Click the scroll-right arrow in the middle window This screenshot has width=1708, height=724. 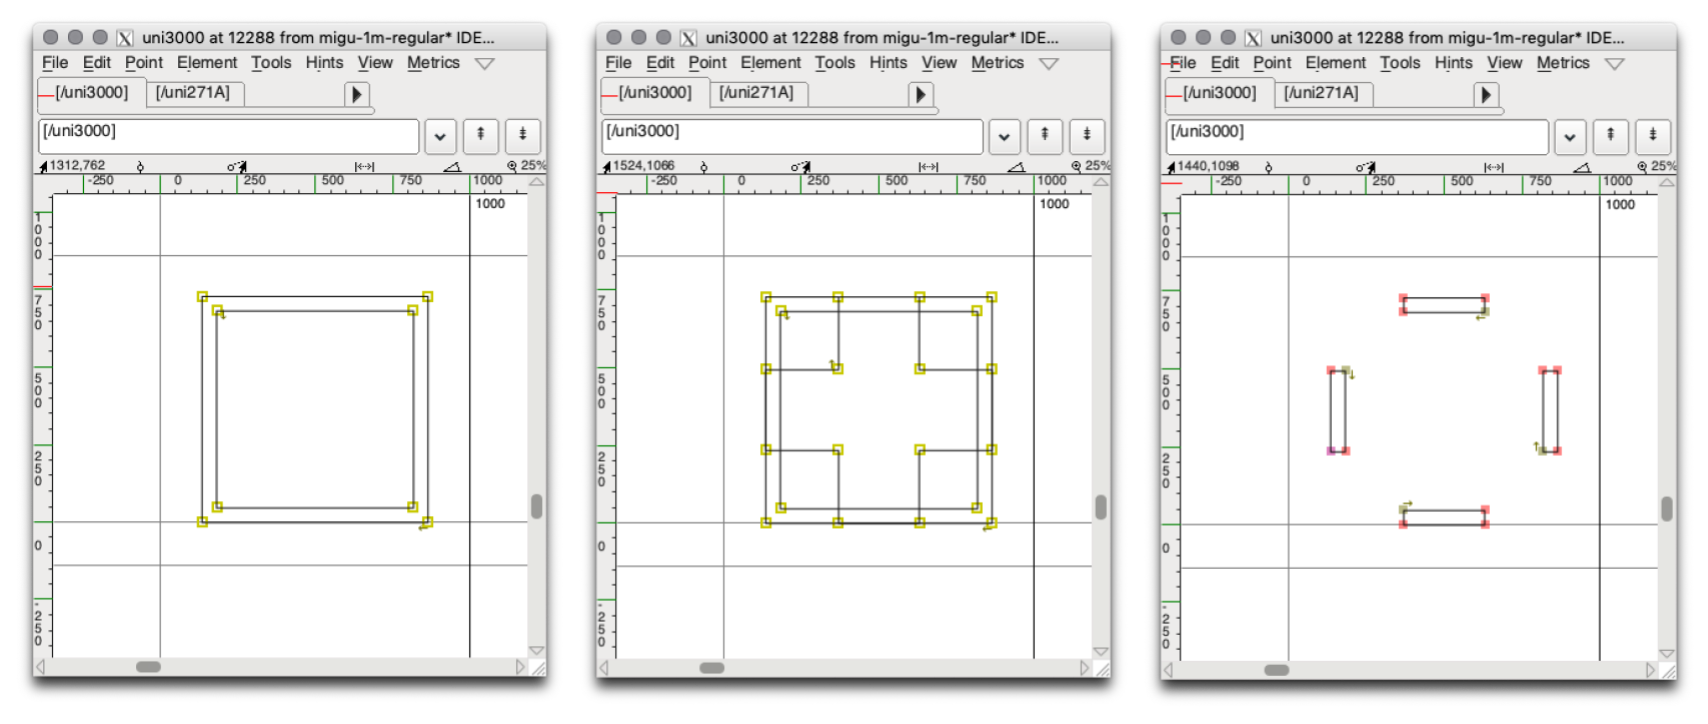pyautogui.click(x=1085, y=667)
